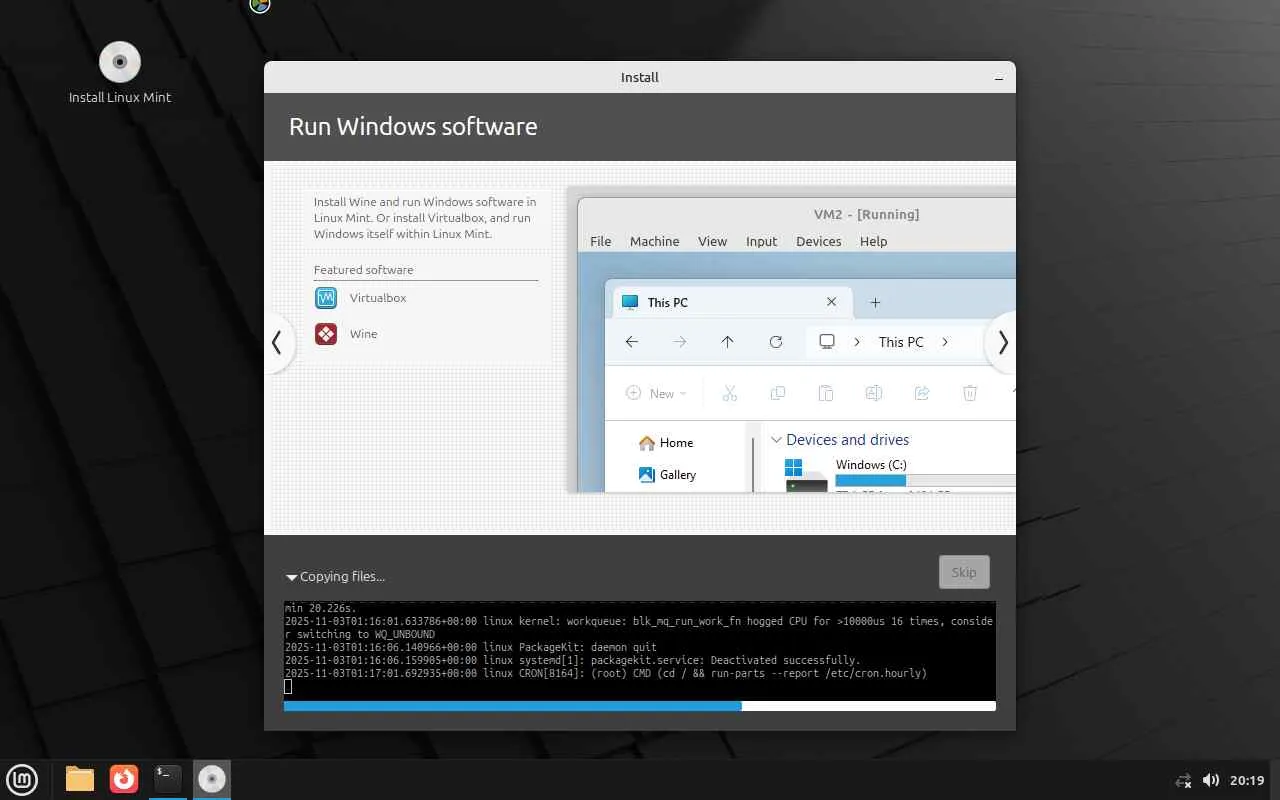Viewport: 1280px width, 800px height.
Task: Click the Featured software label
Action: [x=363, y=270]
